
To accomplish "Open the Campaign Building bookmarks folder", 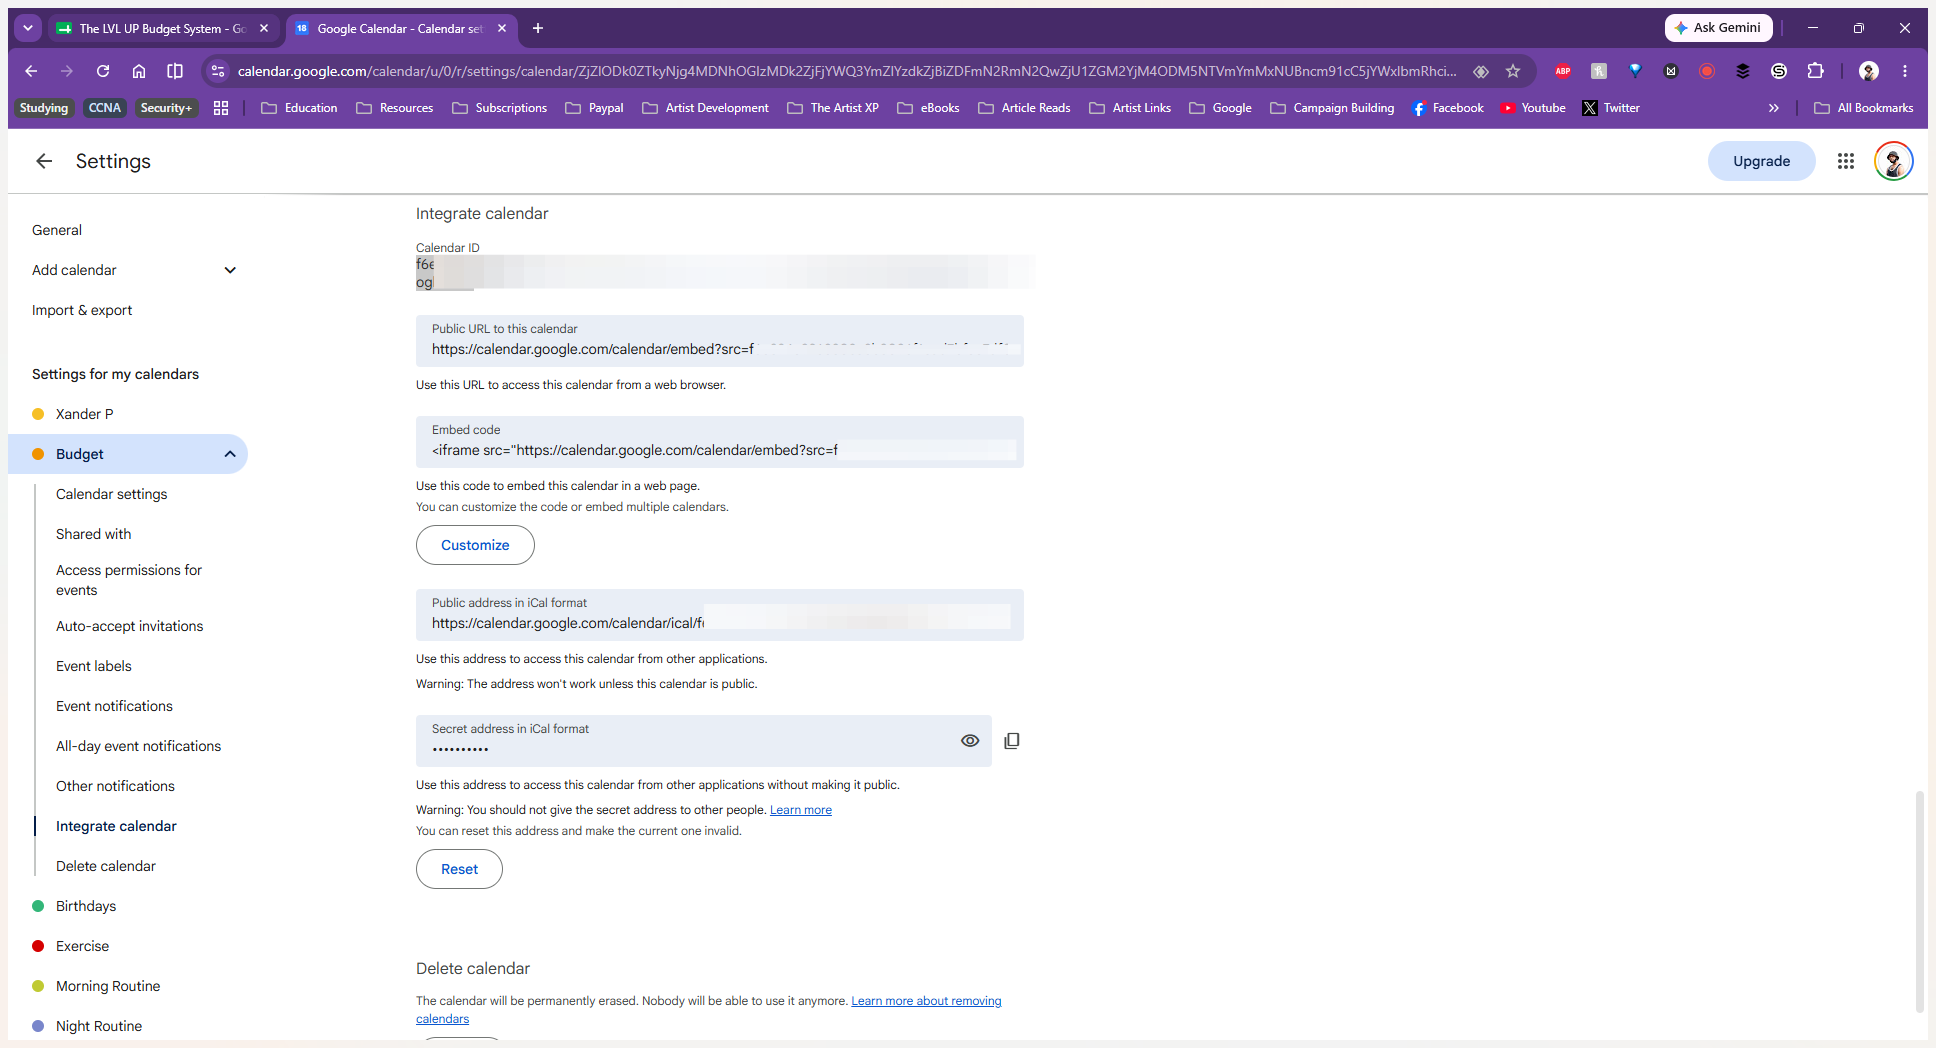I will click(x=1332, y=108).
